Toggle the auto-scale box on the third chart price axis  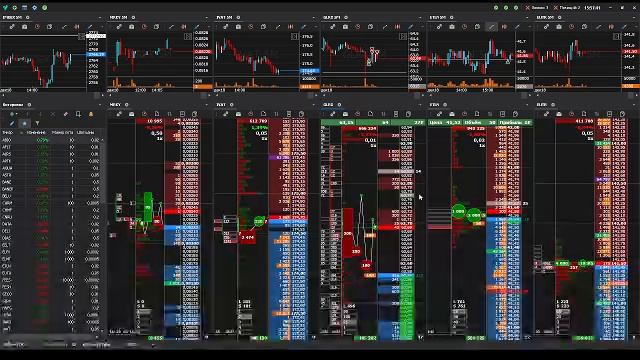coord(295,37)
